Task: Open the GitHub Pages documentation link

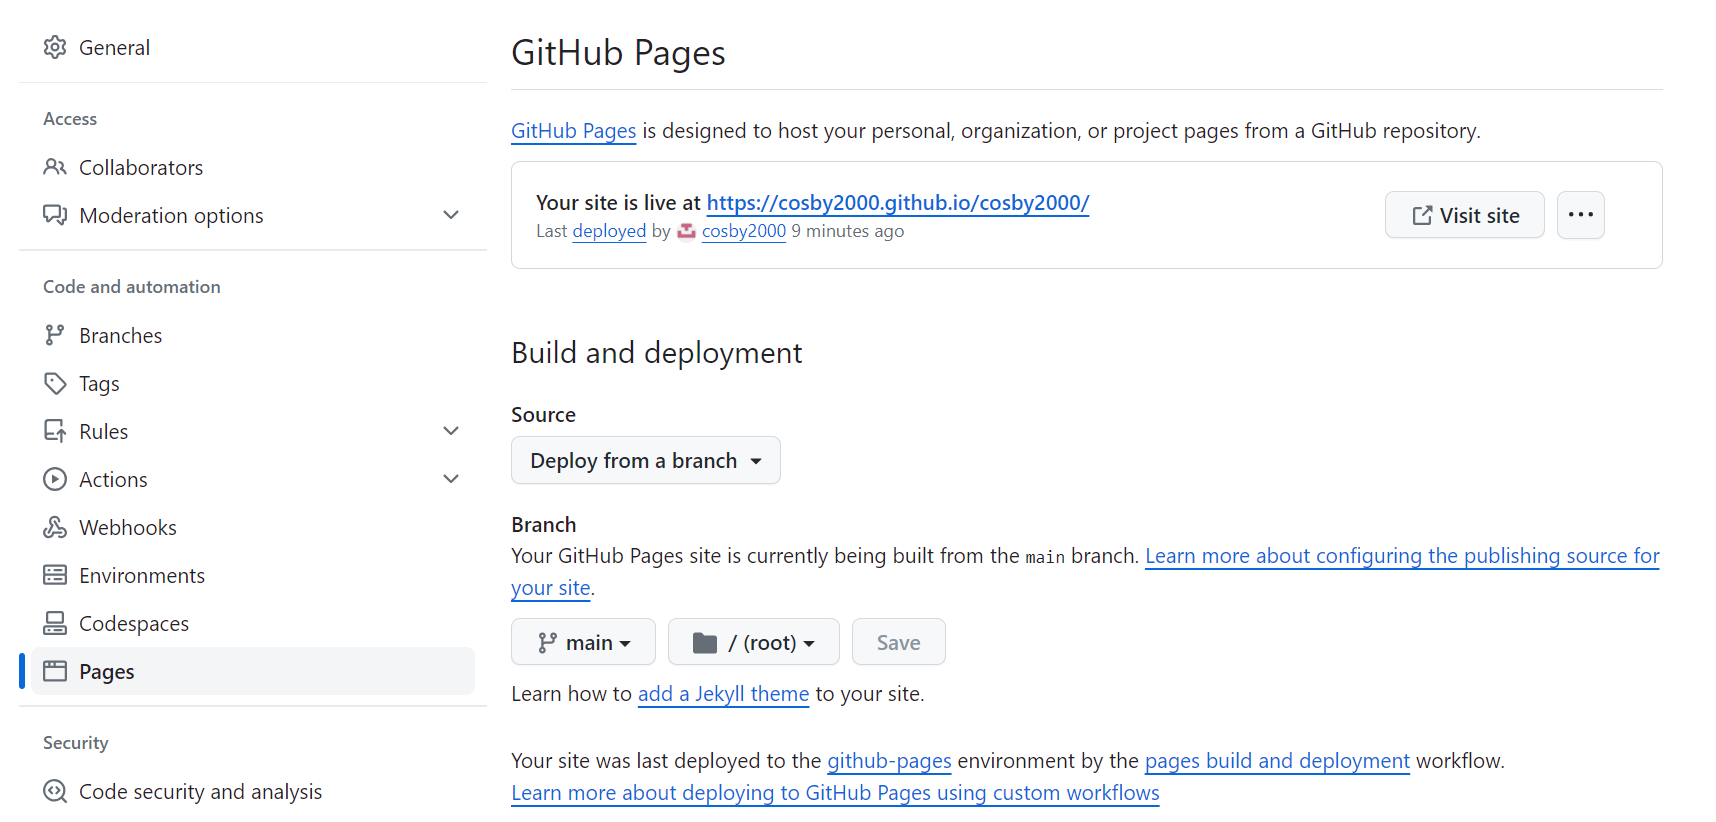Action: 574,131
